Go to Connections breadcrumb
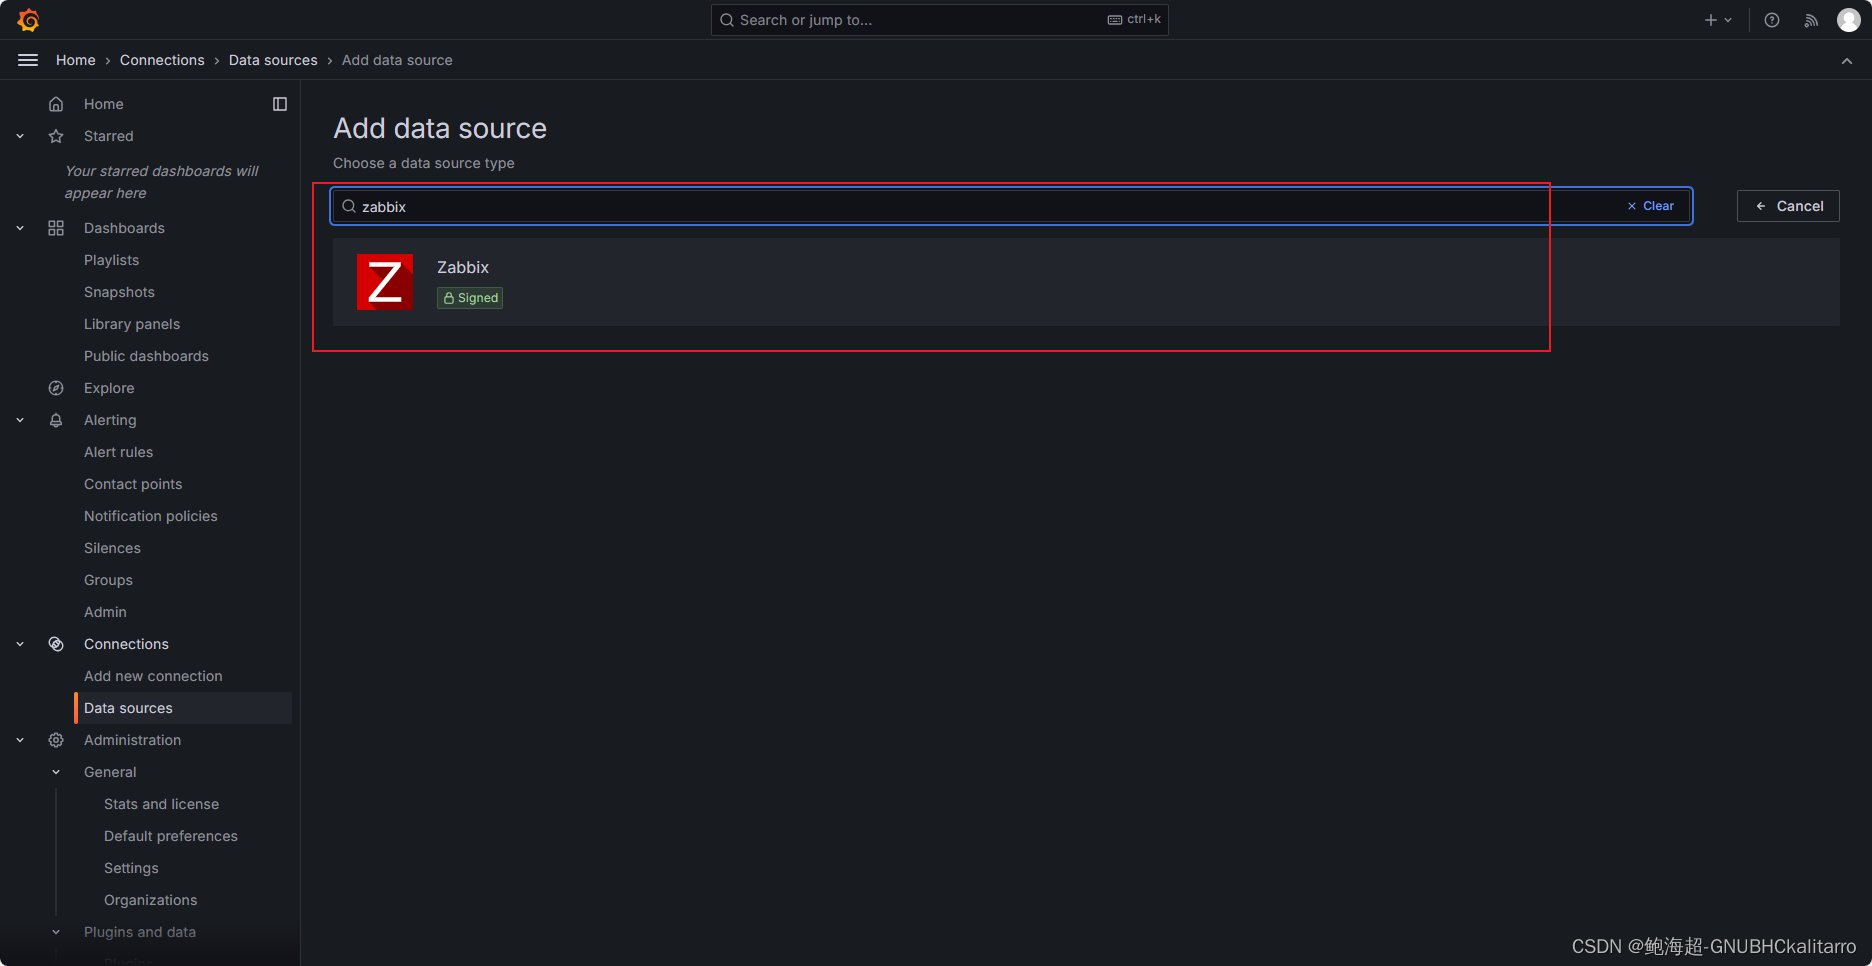The image size is (1872, 966). [x=162, y=60]
